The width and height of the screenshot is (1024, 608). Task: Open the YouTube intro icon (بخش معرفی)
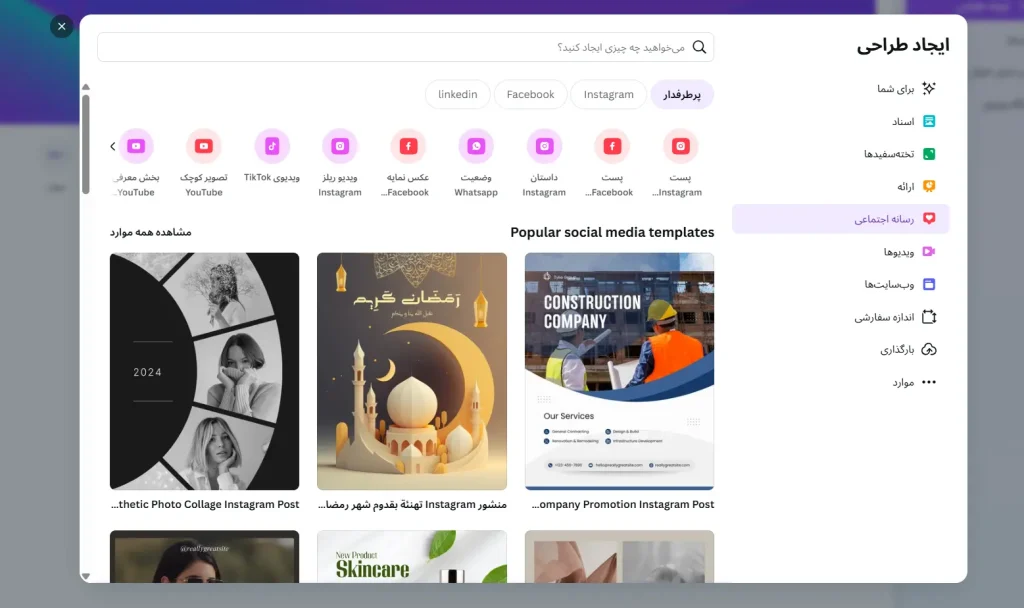pos(136,146)
